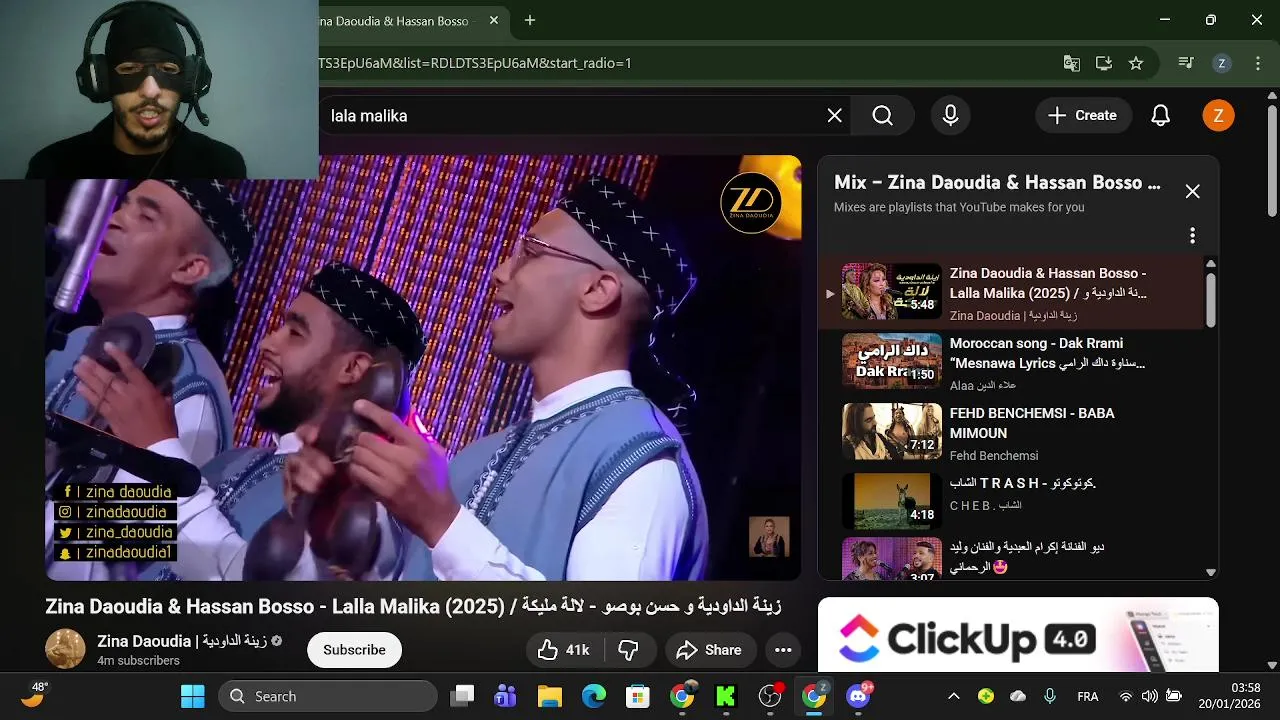
Task: Open more actions beside the Share button
Action: pyautogui.click(x=783, y=650)
